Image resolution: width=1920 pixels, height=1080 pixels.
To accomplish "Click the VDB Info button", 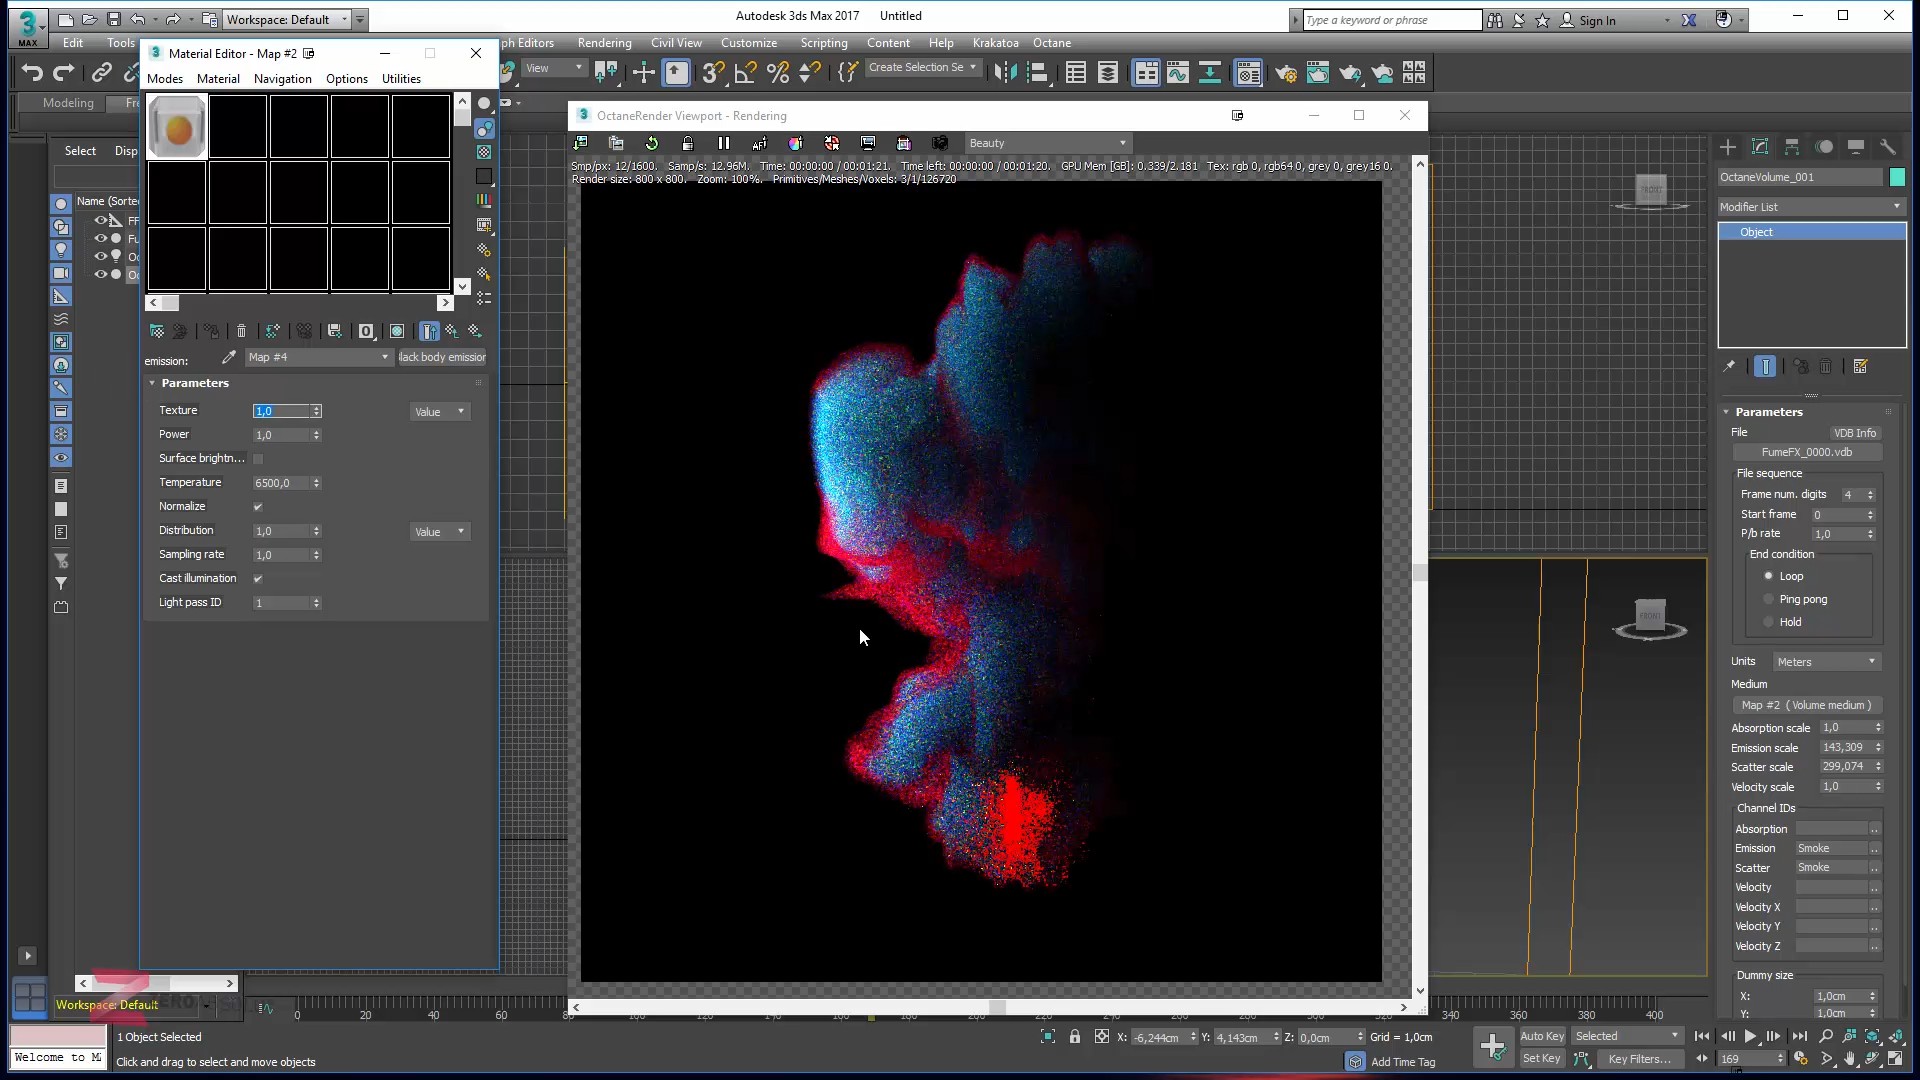I will (x=1856, y=432).
